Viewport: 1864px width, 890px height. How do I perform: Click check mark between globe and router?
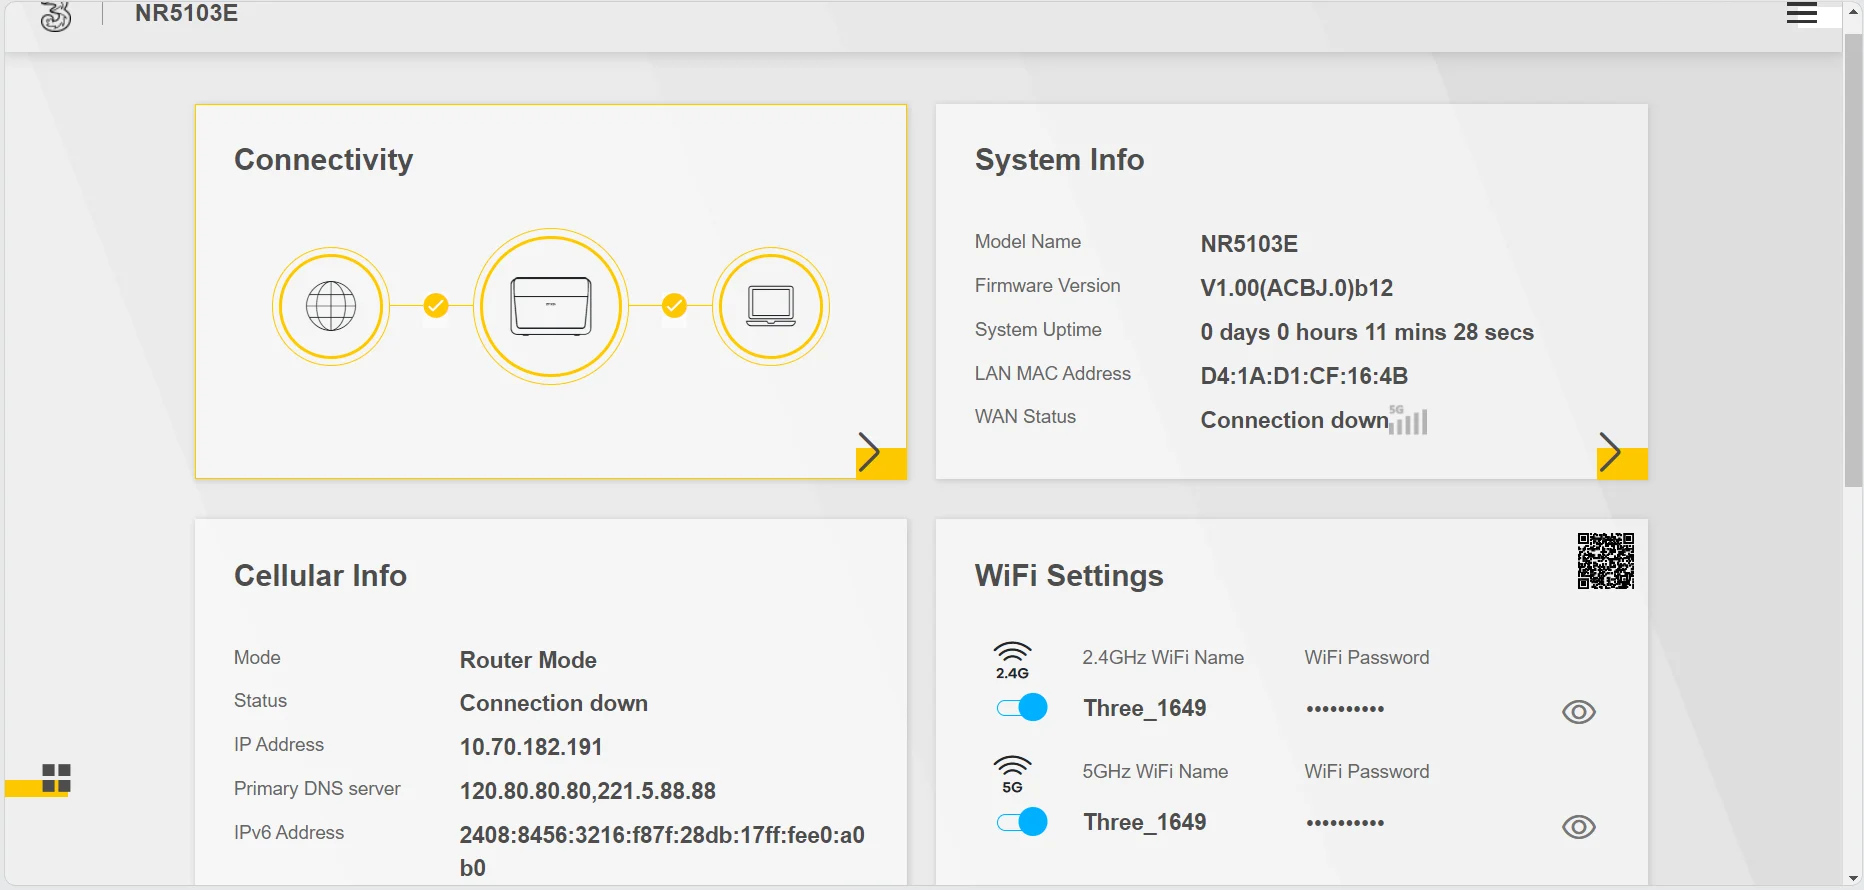click(x=436, y=305)
